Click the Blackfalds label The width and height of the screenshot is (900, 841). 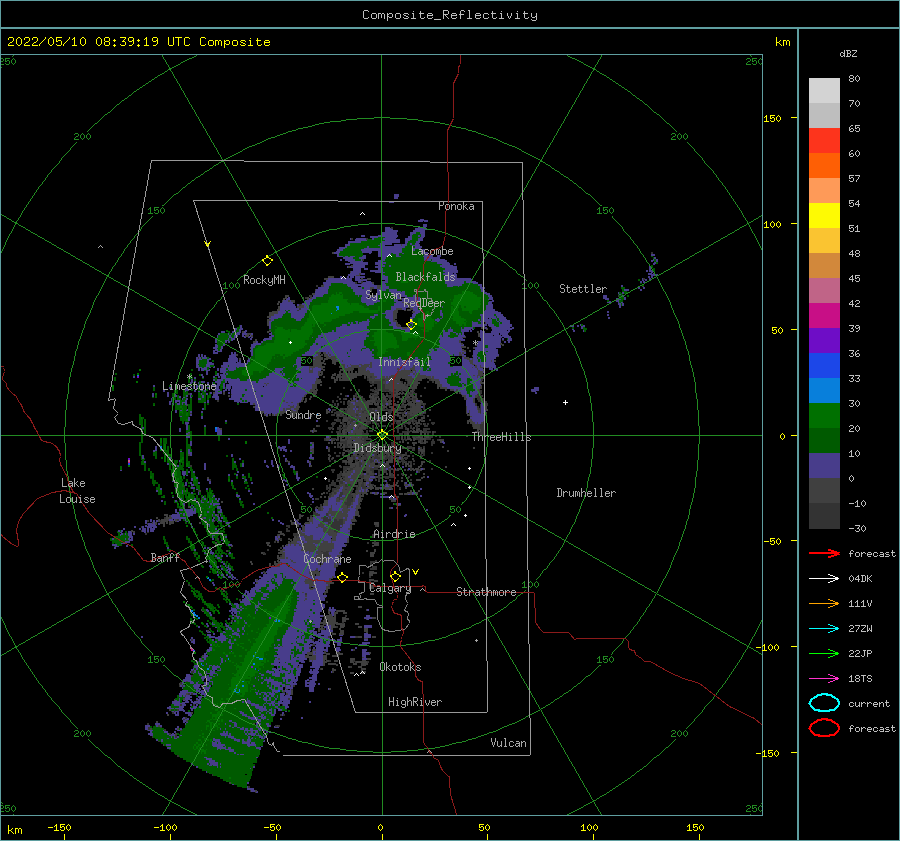[425, 277]
